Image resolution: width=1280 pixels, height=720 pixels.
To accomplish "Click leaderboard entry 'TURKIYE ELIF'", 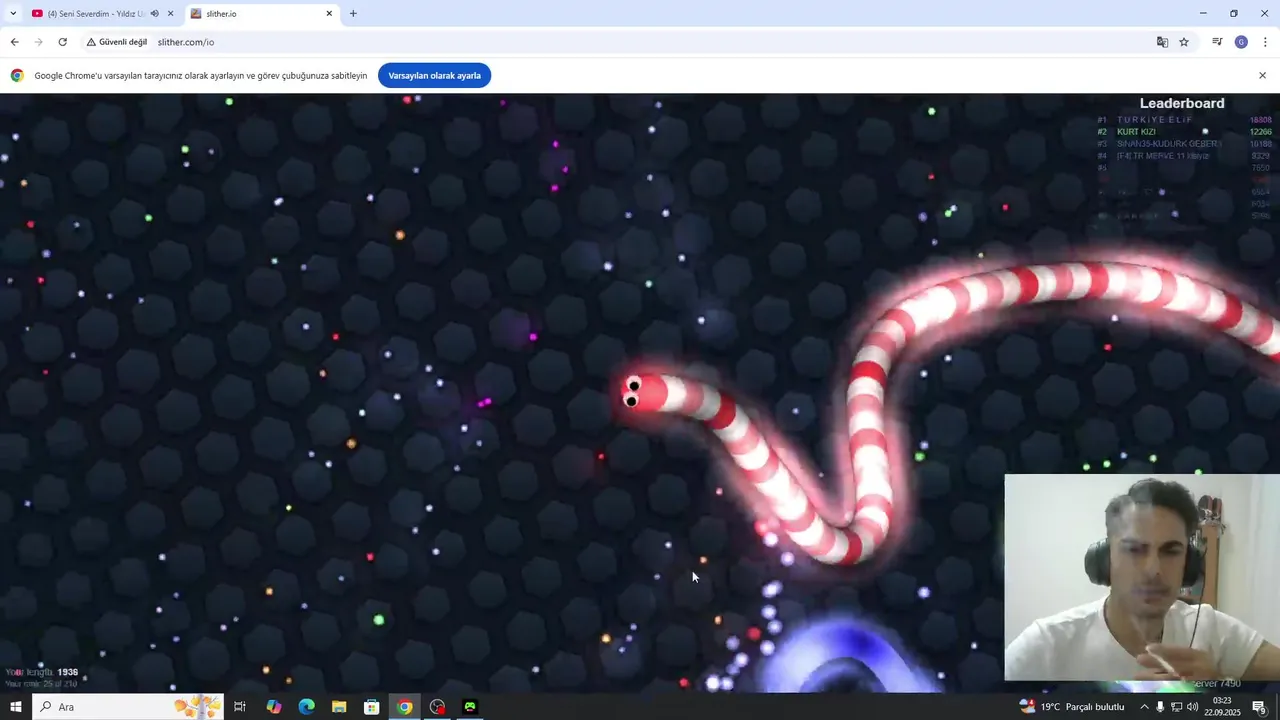I will tap(1155, 120).
